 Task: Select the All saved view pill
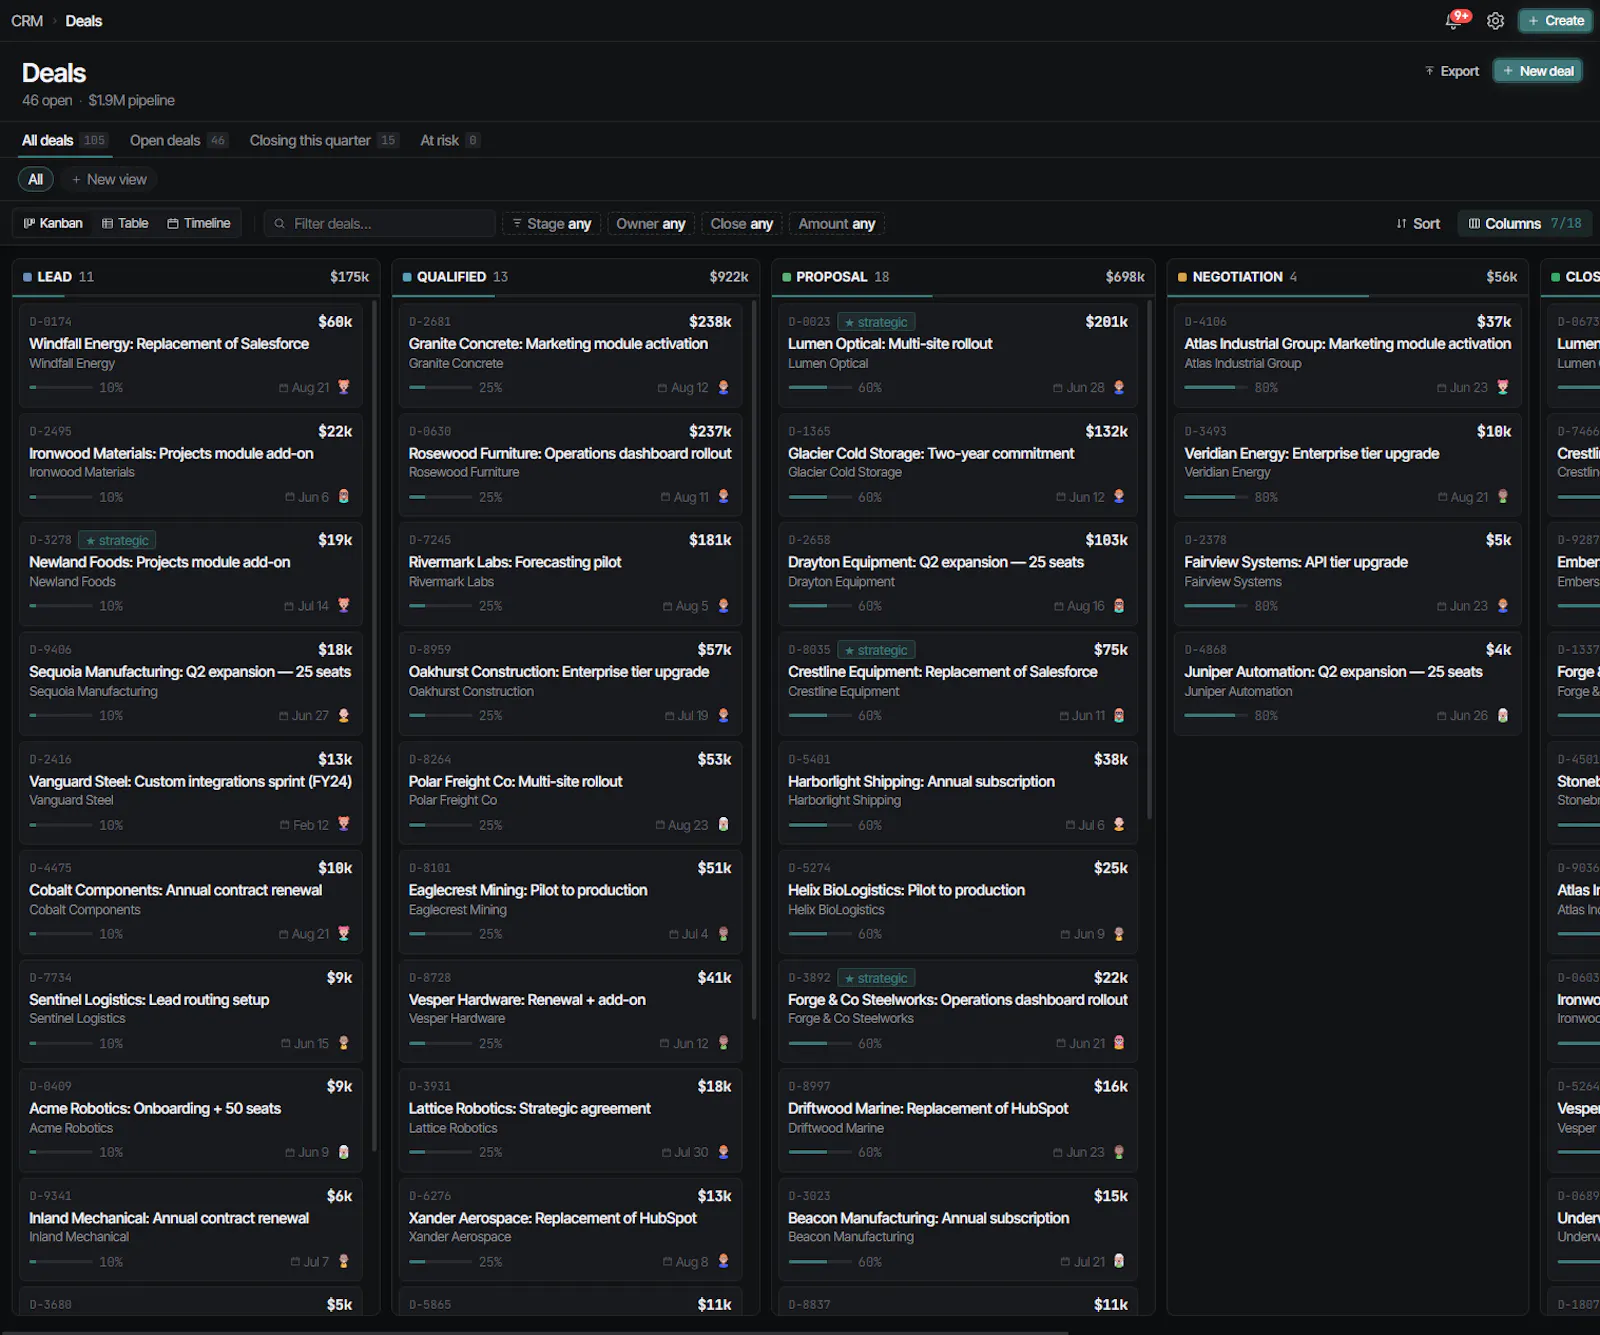click(x=35, y=179)
